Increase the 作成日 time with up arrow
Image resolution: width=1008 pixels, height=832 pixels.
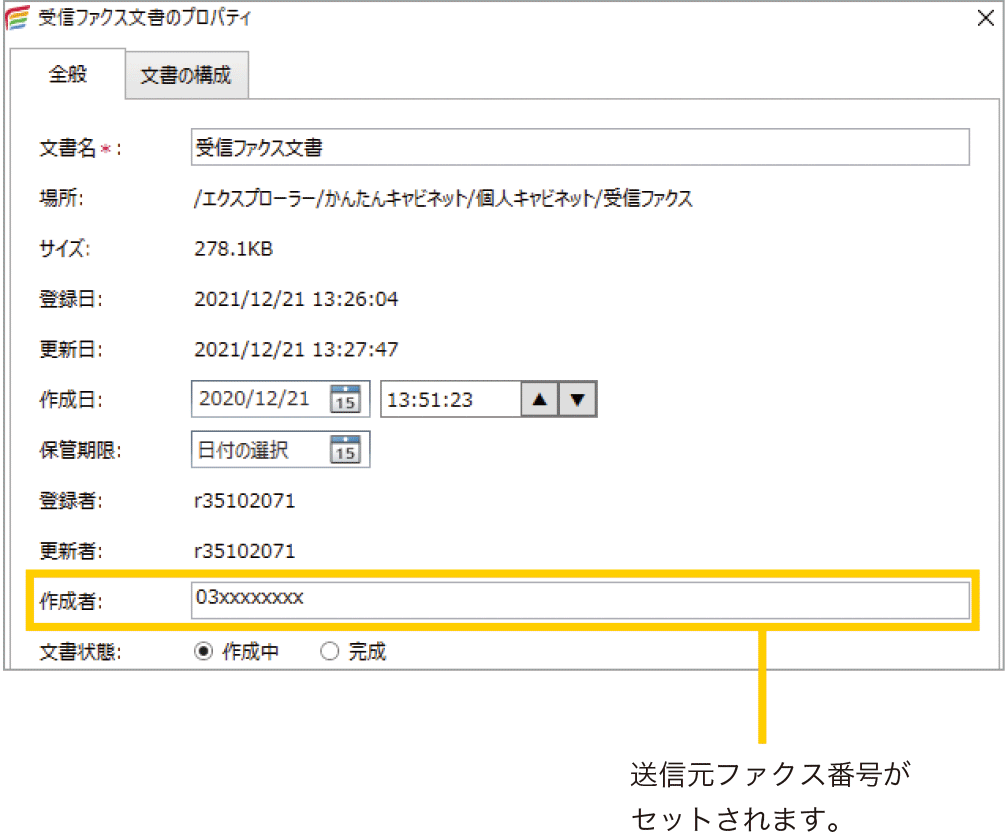[539, 399]
